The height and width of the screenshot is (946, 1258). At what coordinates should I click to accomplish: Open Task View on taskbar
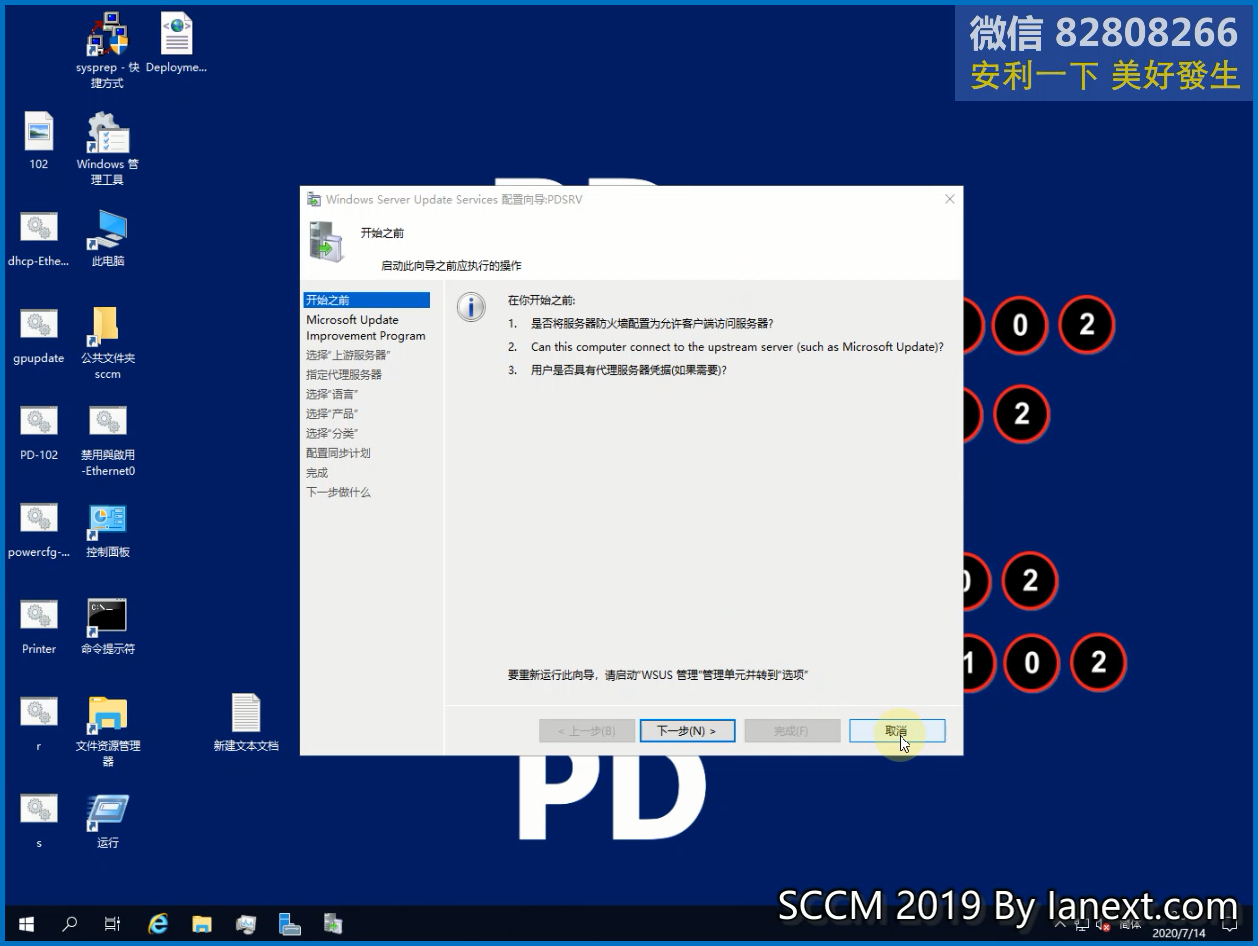click(113, 924)
